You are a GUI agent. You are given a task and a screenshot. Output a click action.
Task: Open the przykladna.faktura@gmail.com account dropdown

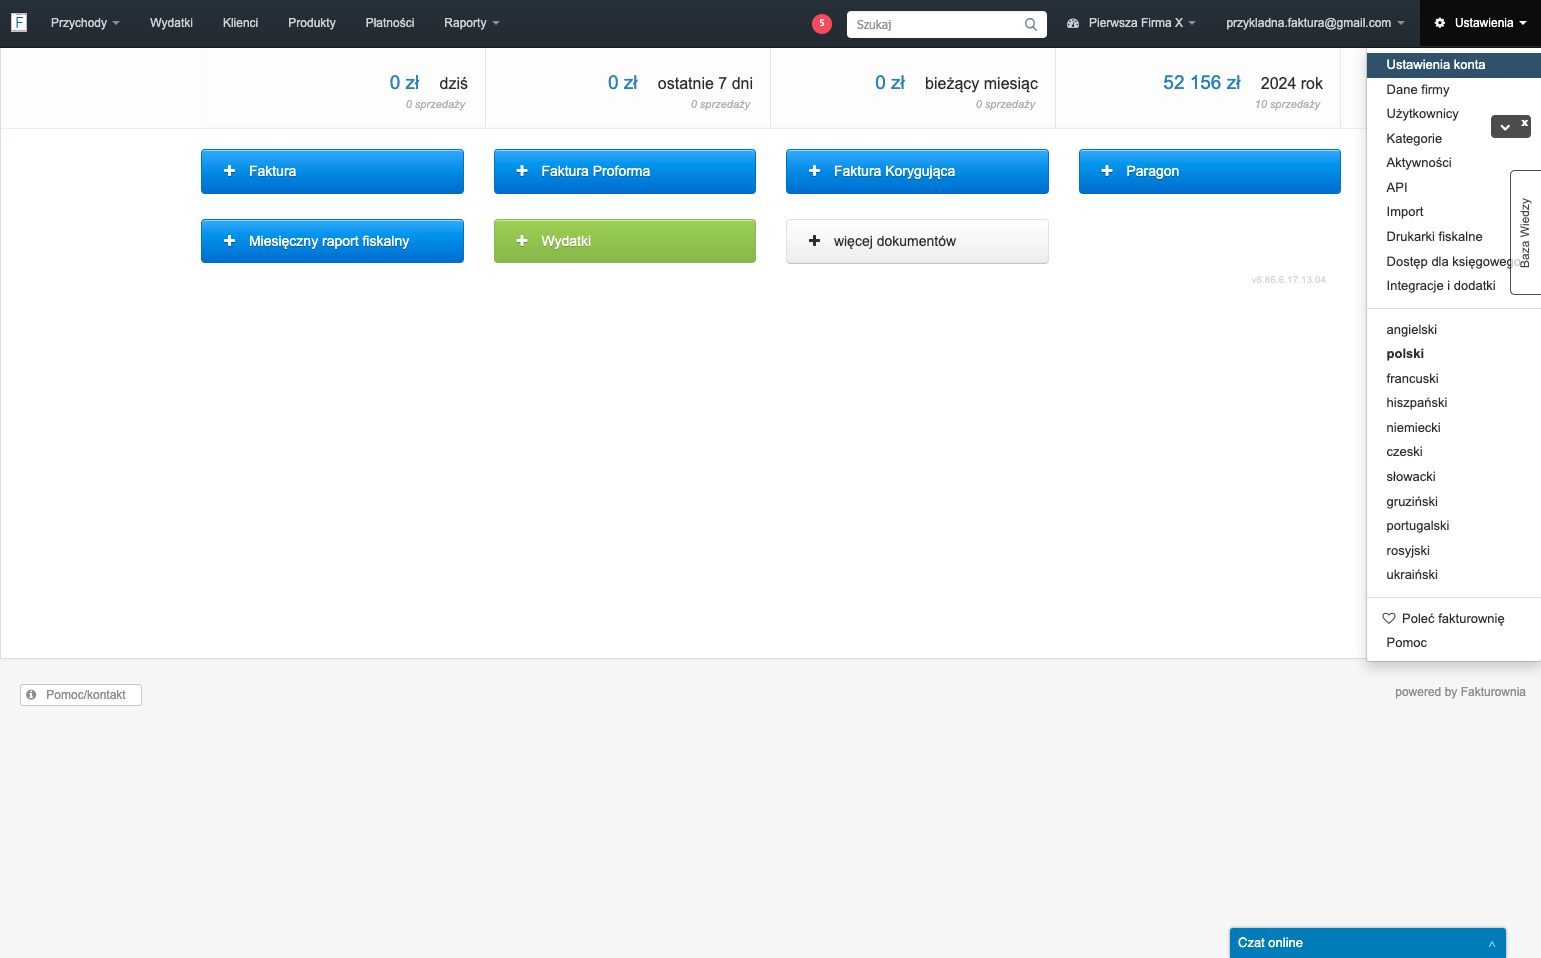click(x=1315, y=23)
